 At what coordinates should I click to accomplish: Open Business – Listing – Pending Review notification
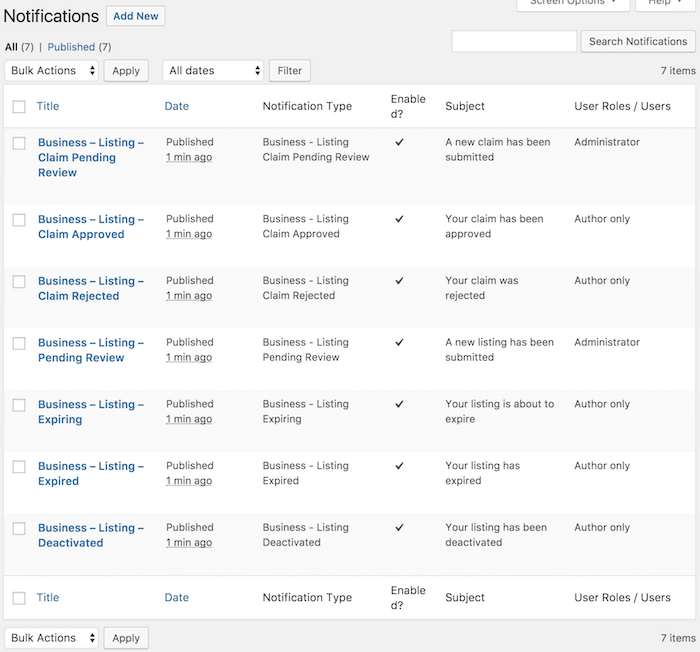coord(91,350)
